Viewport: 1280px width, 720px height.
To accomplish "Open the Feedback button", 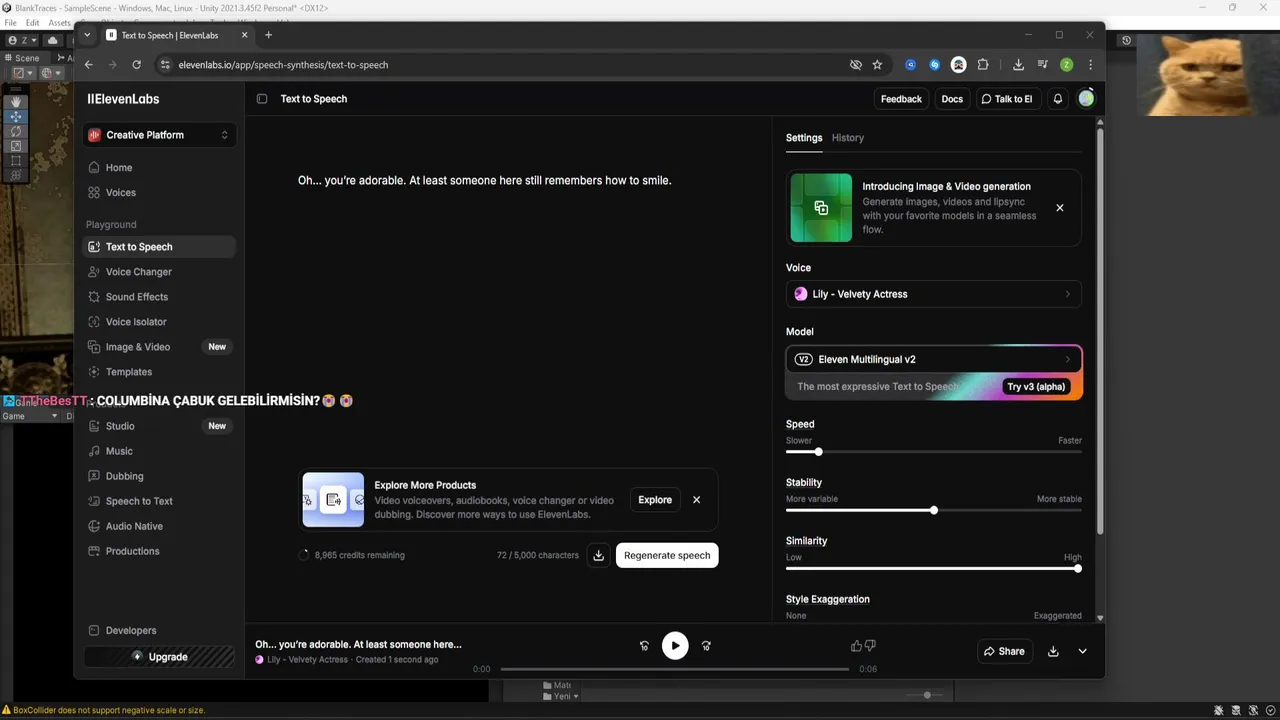I will pyautogui.click(x=901, y=99).
